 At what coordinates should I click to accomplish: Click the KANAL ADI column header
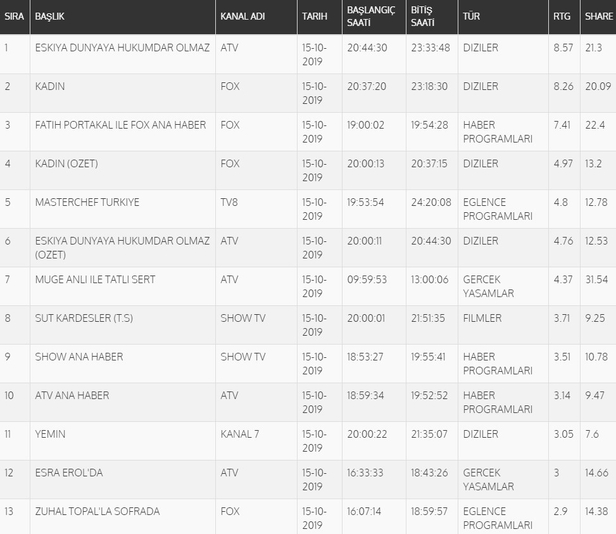(244, 17)
